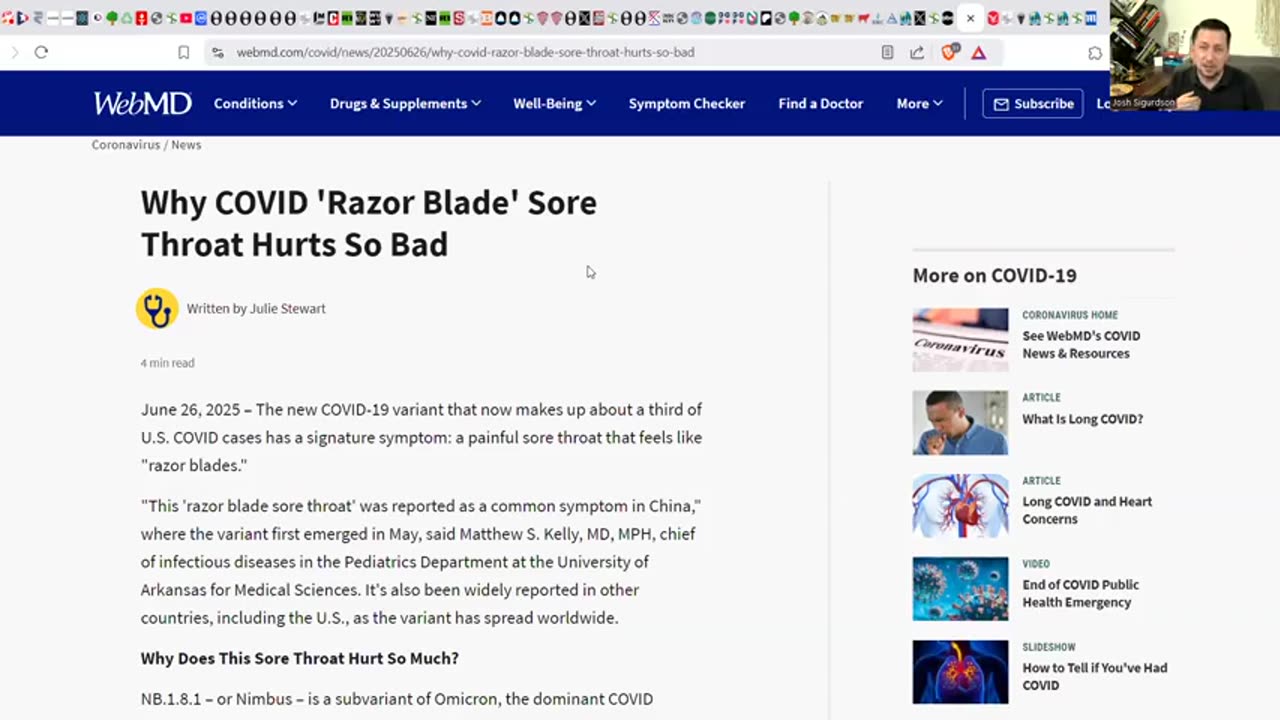Expand the Drugs & Supplements menu
1280x720 pixels.
pyautogui.click(x=405, y=103)
